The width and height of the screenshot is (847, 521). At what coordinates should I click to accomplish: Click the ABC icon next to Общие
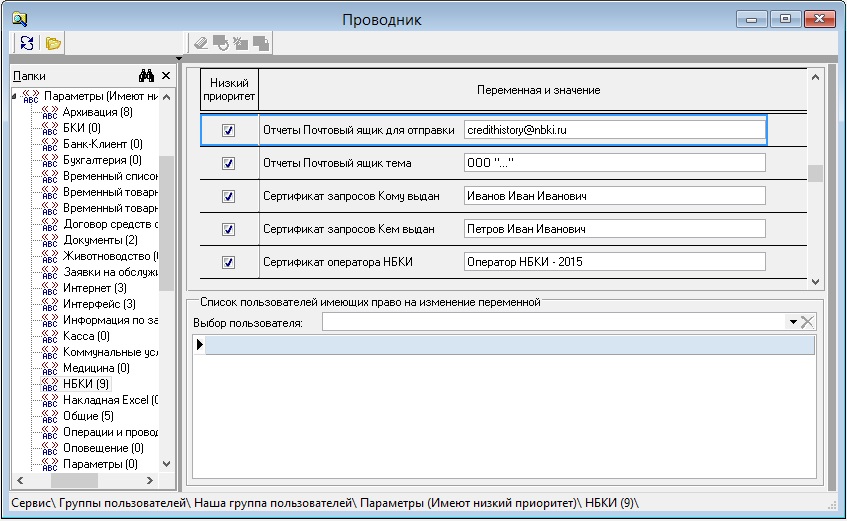50,417
